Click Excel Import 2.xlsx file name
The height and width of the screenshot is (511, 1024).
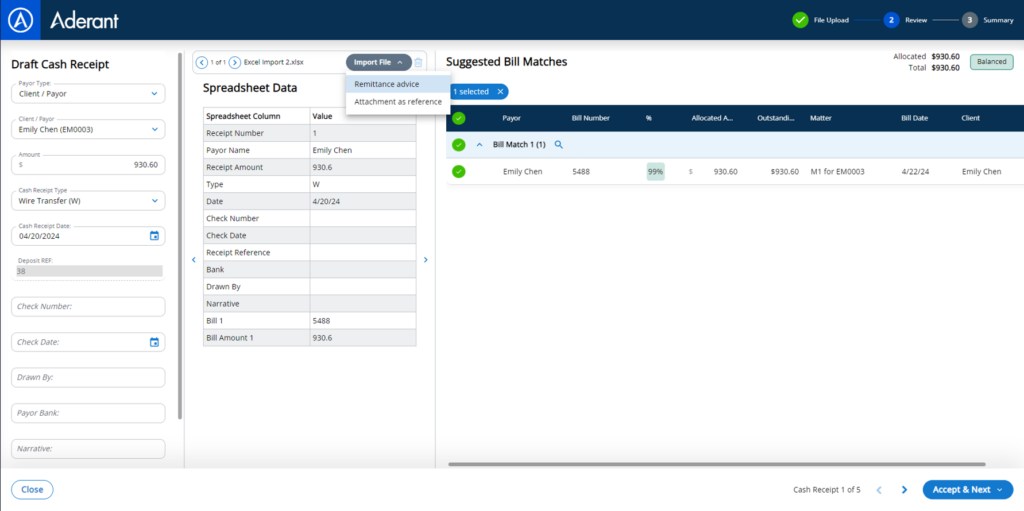[274, 62]
